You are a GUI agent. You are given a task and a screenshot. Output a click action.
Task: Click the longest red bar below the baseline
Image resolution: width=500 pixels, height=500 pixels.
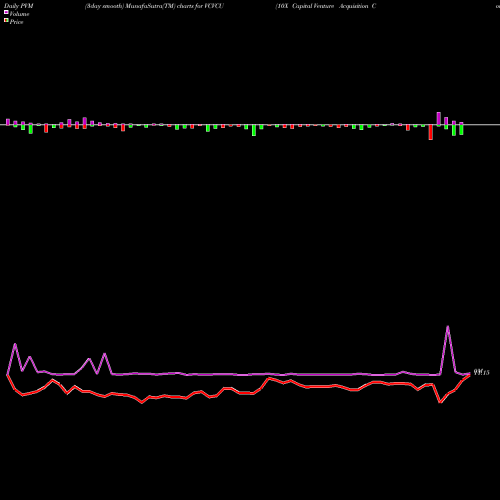(431, 132)
